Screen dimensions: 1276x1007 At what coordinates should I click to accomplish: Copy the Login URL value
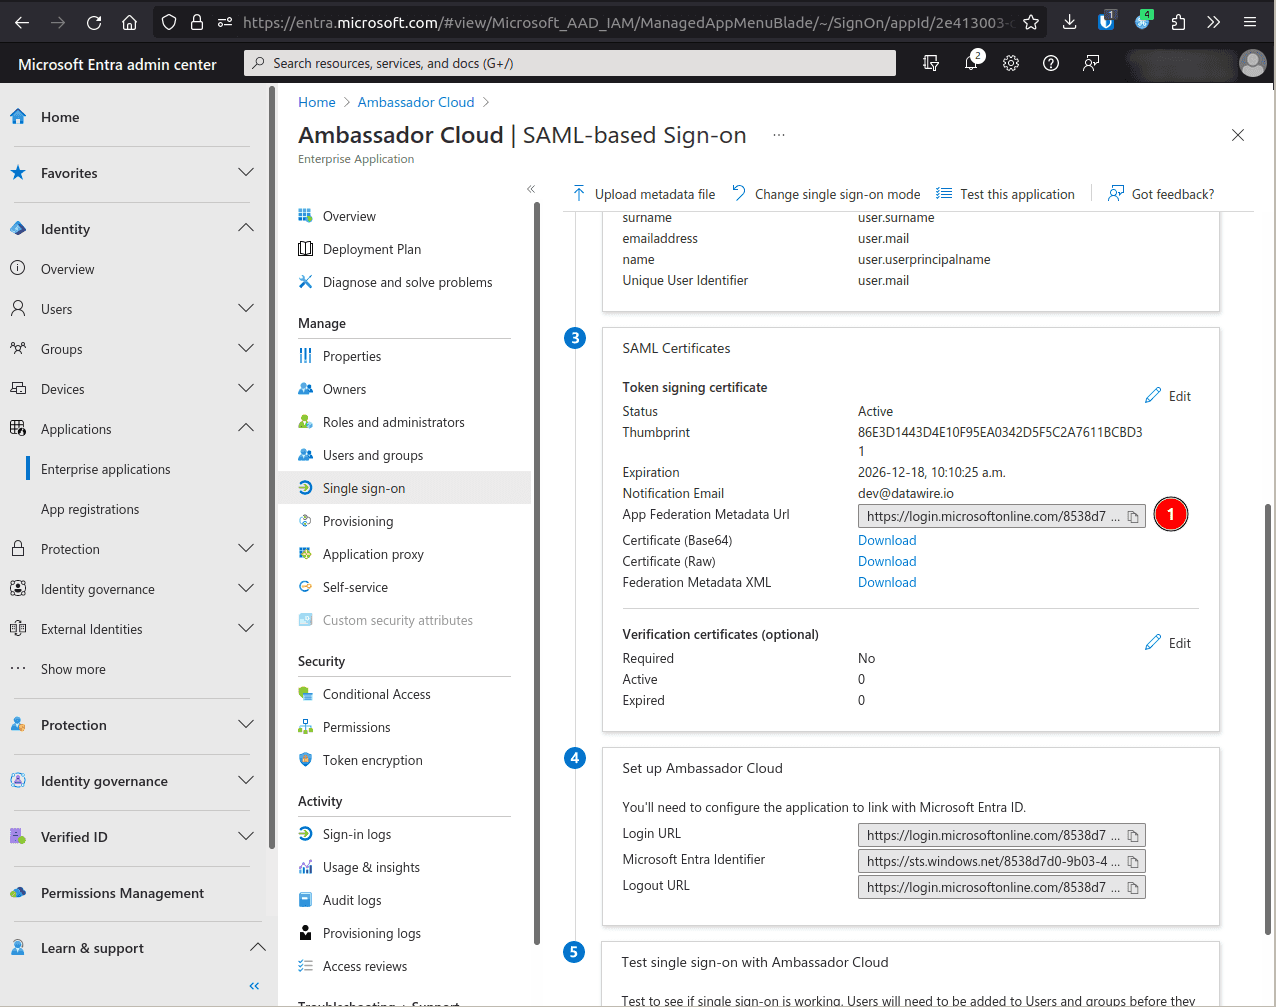1133,836
